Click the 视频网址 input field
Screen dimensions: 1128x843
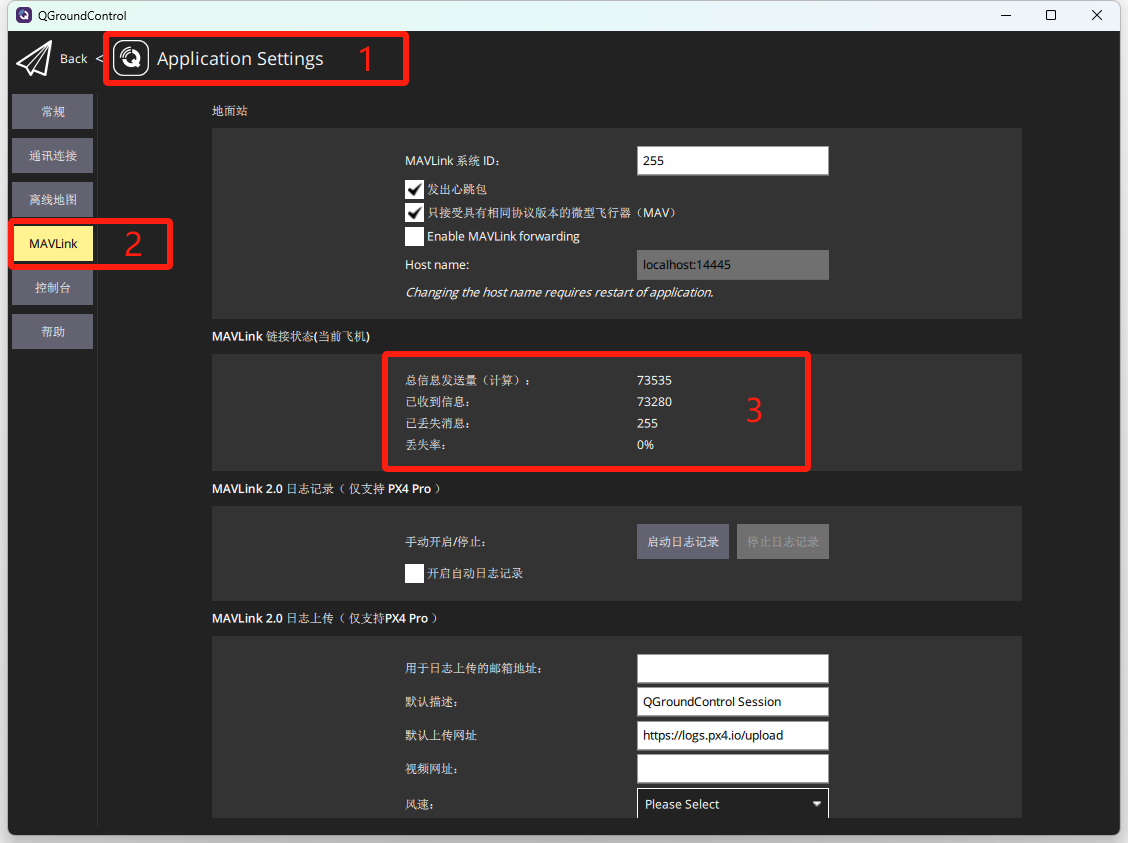[x=732, y=769]
